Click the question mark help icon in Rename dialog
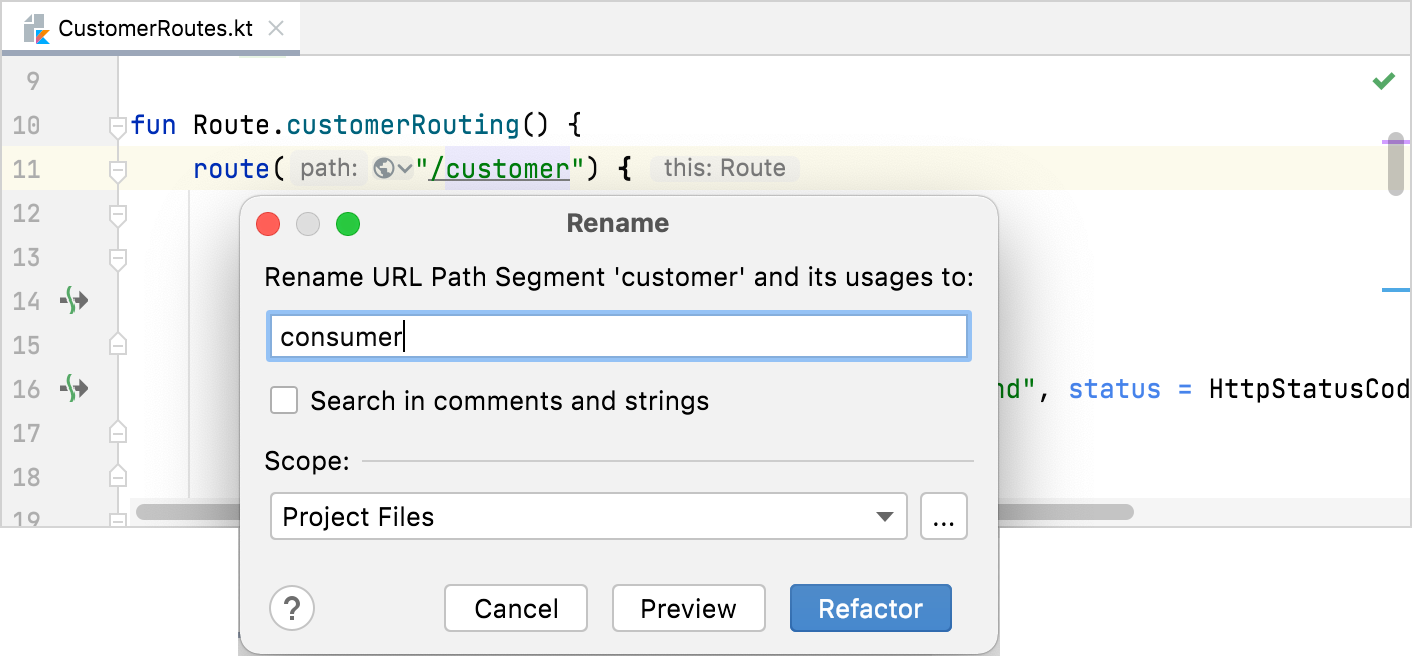Image resolution: width=1412 pixels, height=656 pixels. [292, 608]
